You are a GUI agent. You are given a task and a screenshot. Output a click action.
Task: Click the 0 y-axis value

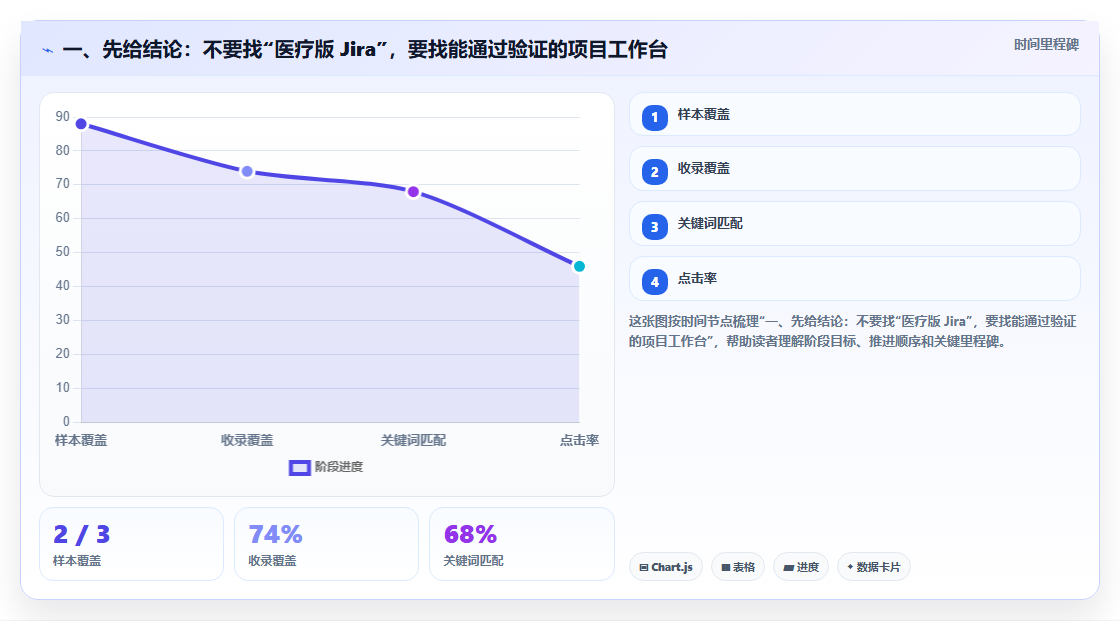pos(66,422)
